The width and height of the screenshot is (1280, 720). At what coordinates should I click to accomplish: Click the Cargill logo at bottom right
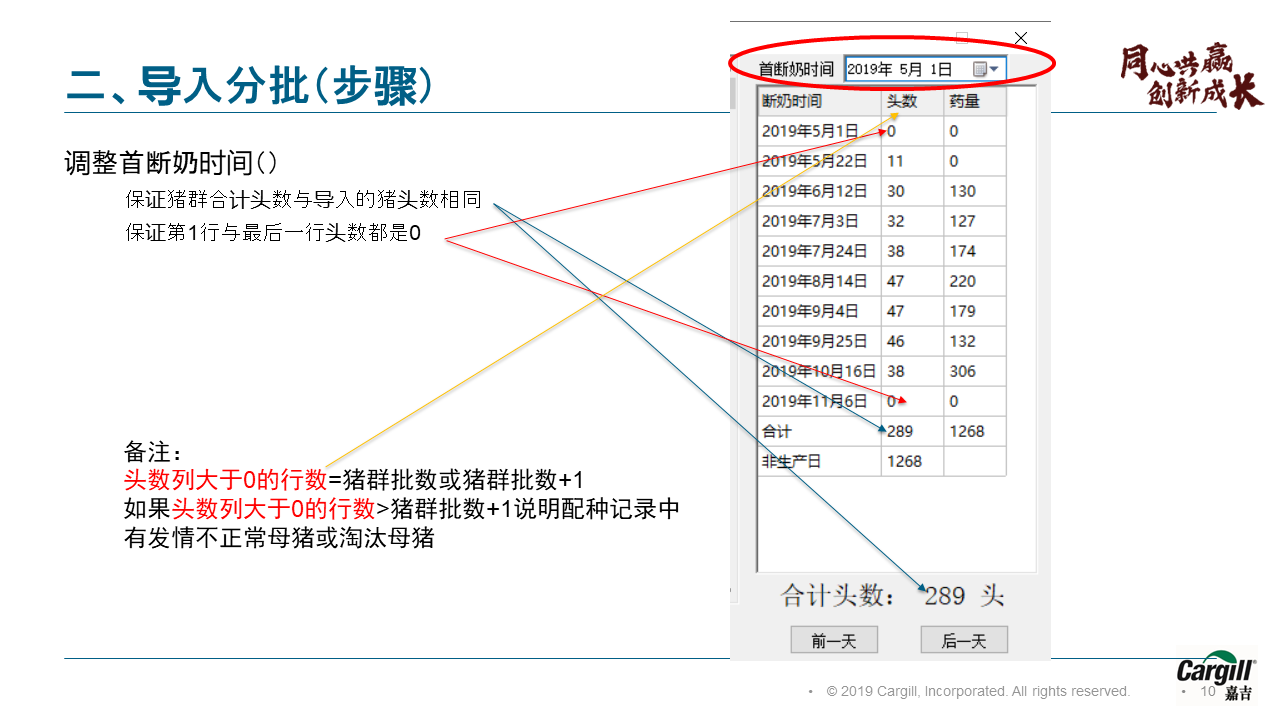pyautogui.click(x=1215, y=677)
